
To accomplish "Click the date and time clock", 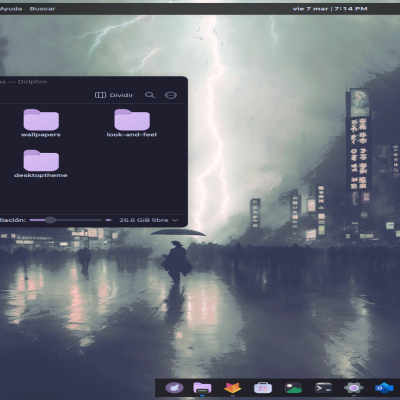I will (330, 9).
